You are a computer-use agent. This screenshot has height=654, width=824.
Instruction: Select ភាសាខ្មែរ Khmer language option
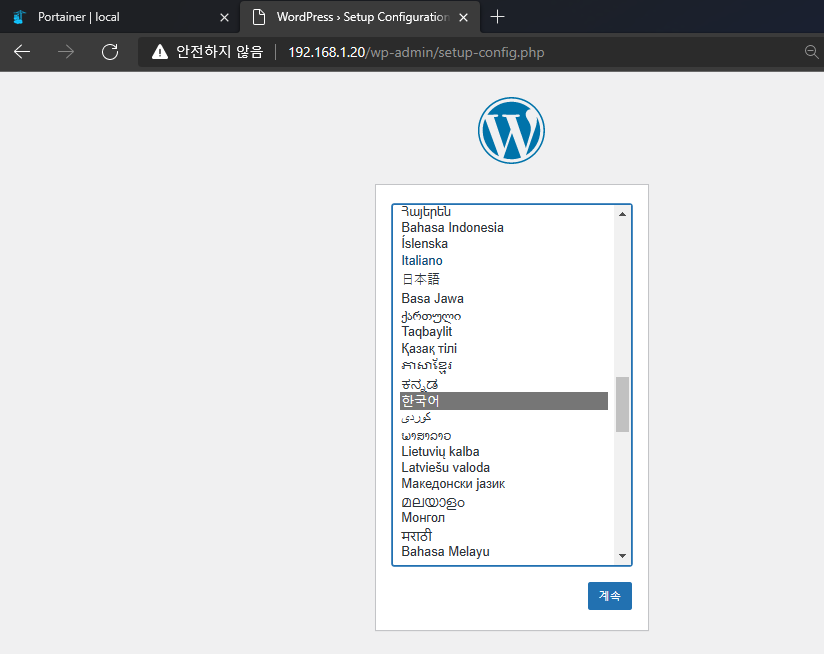tap(504, 366)
